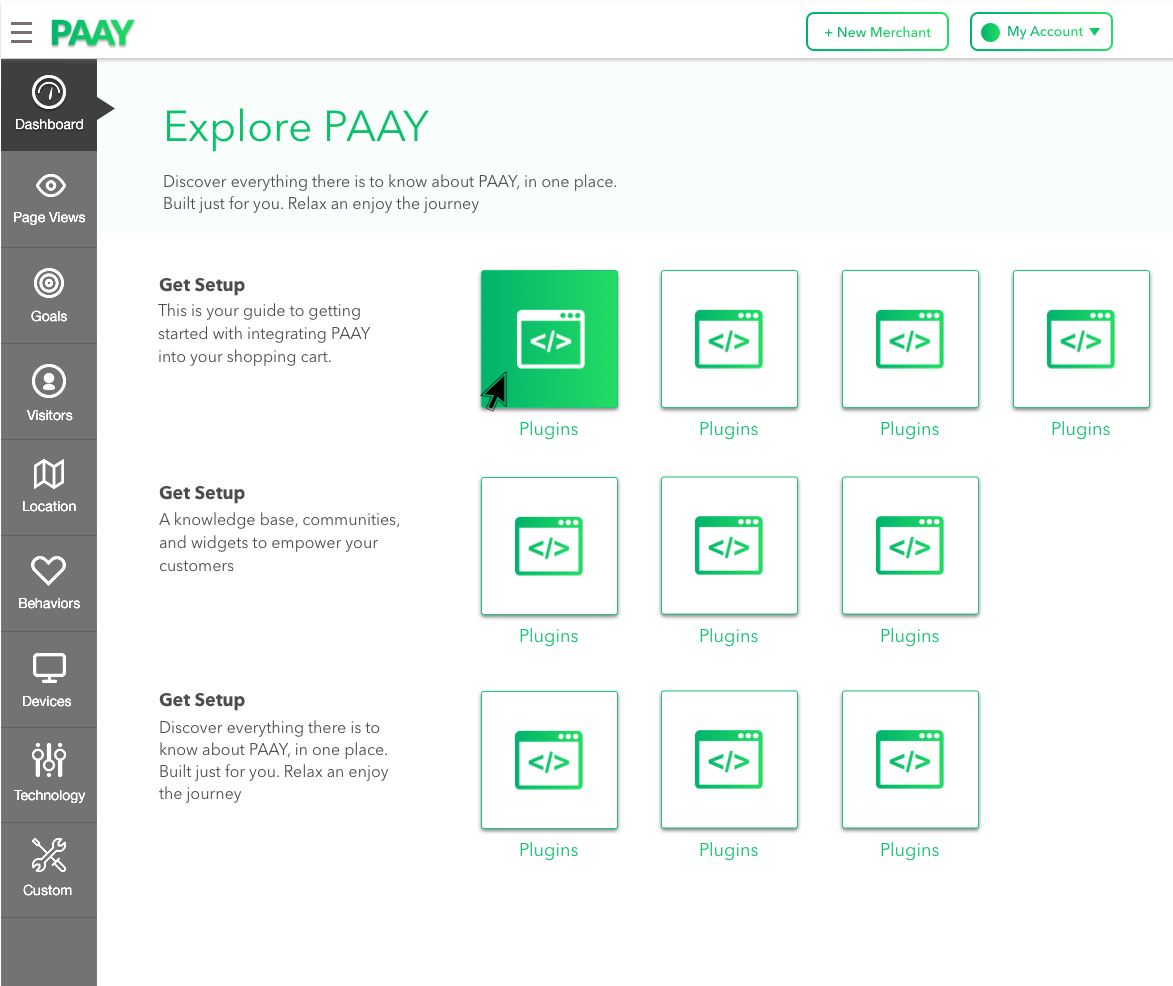Click the PAAY logo
The width and height of the screenshot is (1173, 986).
click(x=93, y=33)
